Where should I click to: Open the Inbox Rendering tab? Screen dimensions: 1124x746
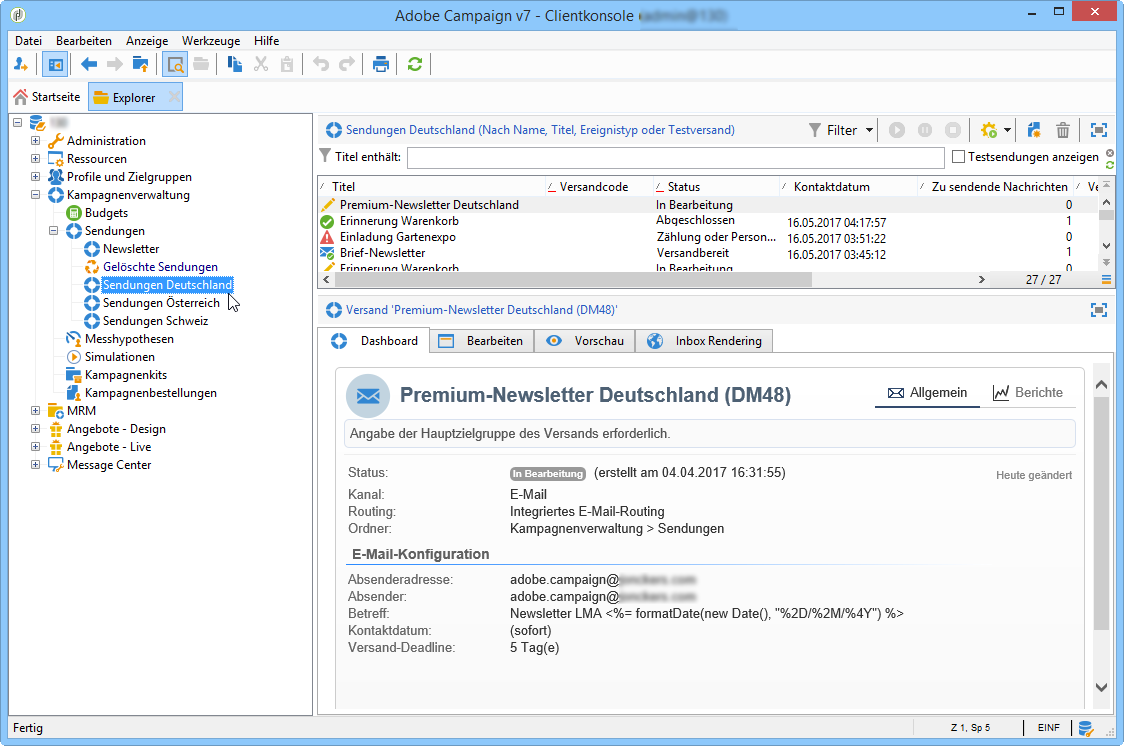[x=704, y=341]
